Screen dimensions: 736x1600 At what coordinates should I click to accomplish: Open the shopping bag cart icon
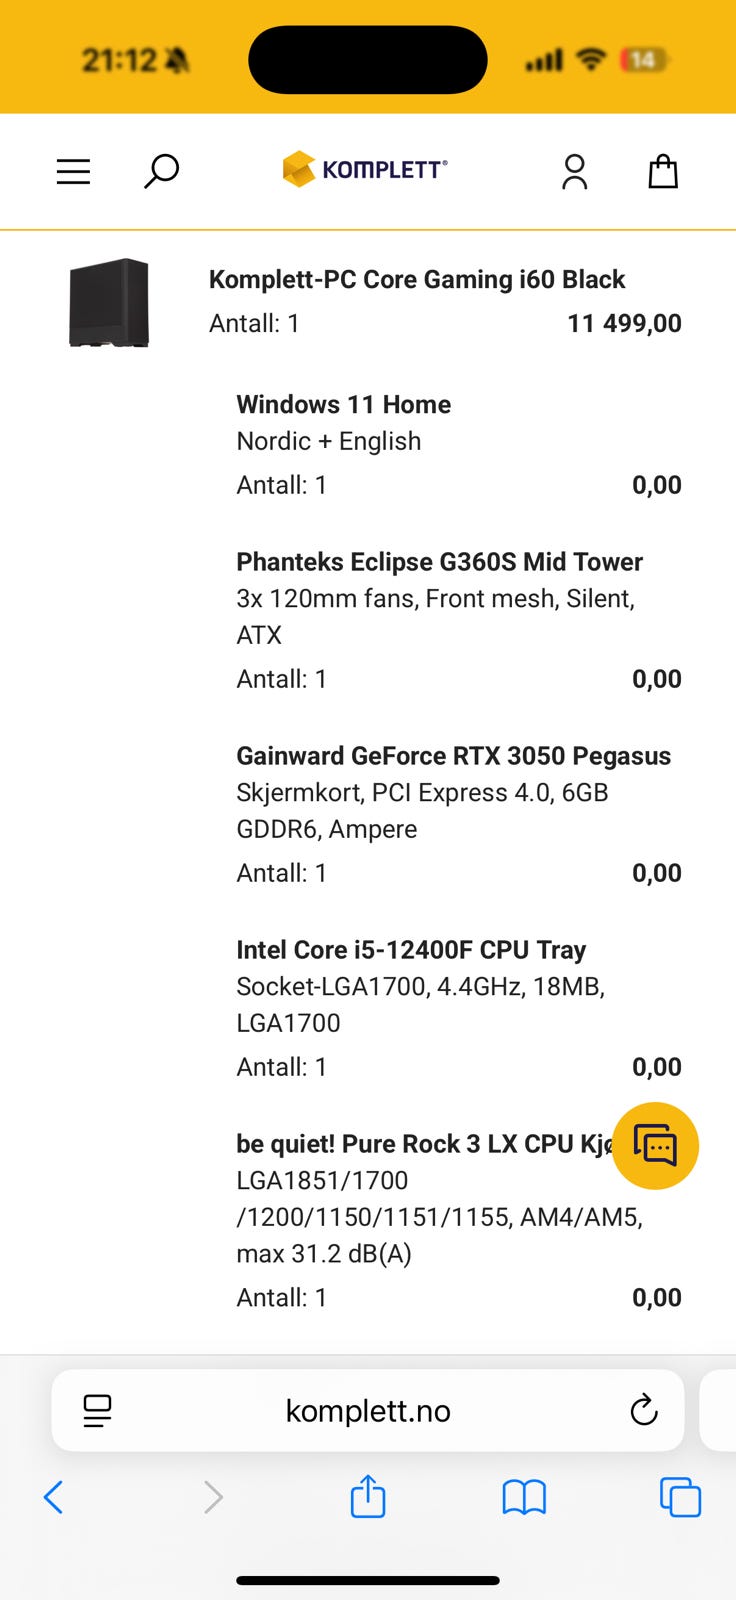pos(663,171)
